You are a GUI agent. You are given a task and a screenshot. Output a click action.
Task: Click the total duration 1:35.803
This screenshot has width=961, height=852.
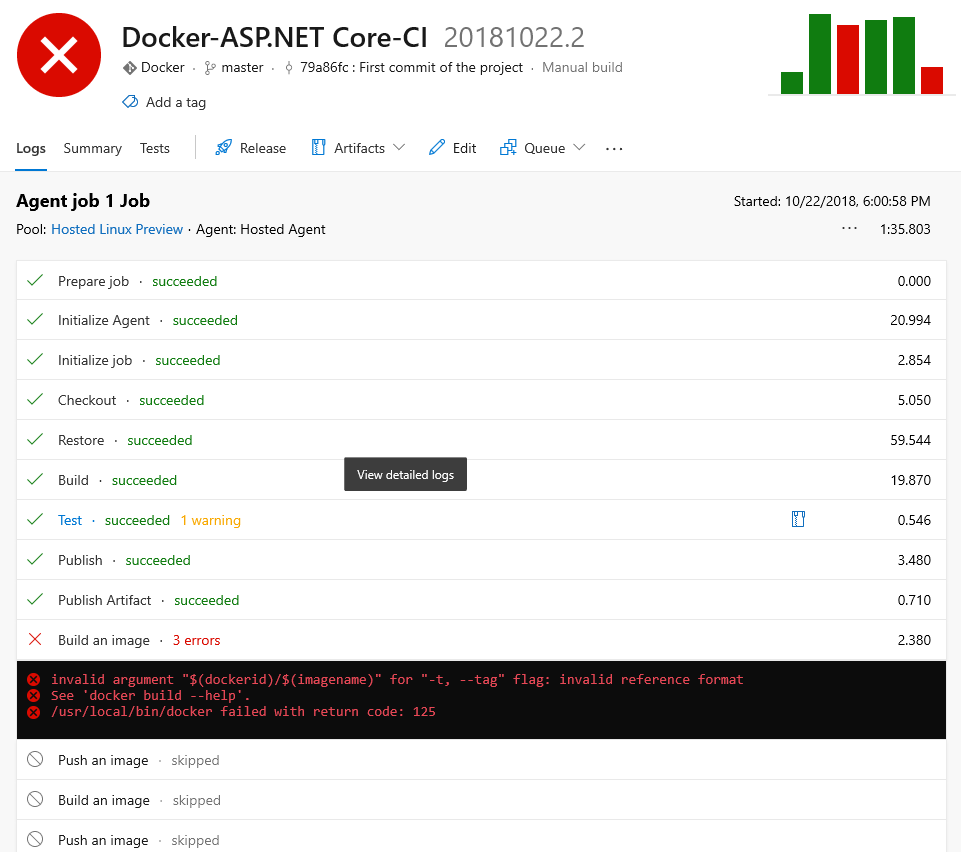point(905,229)
